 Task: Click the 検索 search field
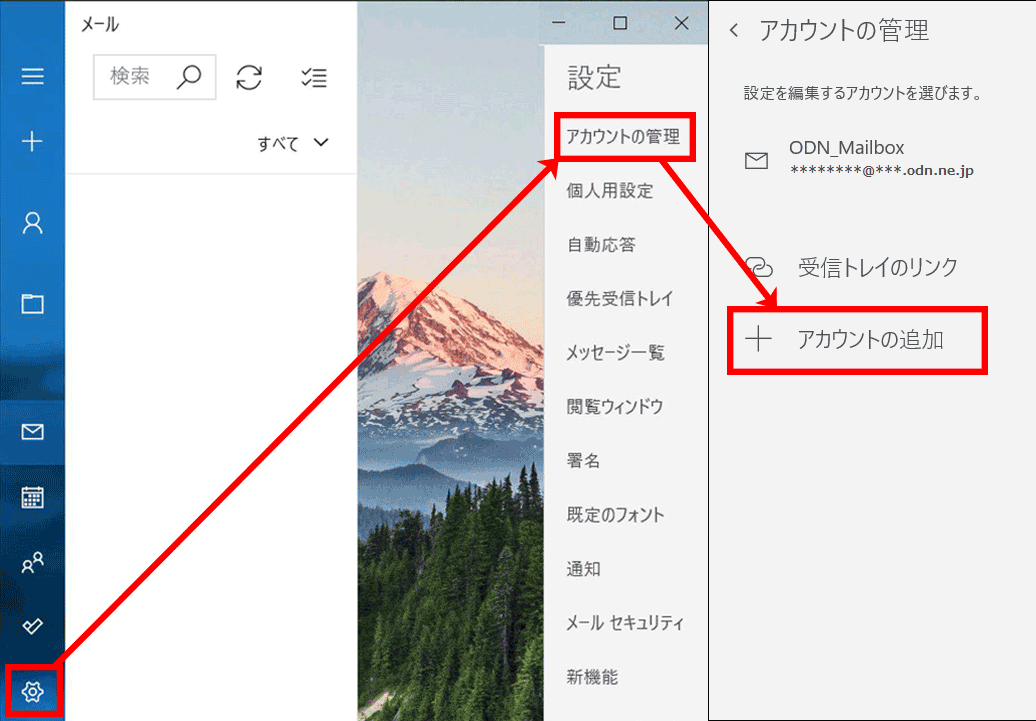point(155,77)
